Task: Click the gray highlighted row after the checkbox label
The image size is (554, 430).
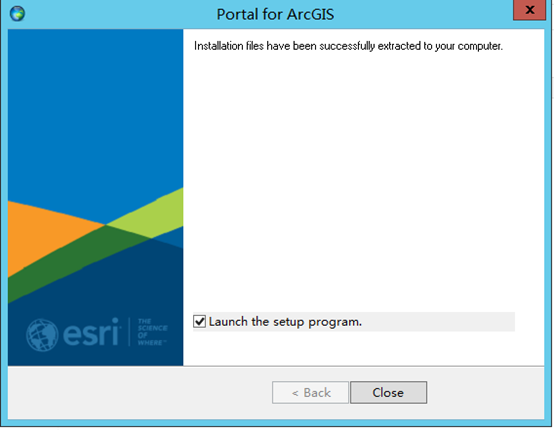Action: [x=438, y=322]
